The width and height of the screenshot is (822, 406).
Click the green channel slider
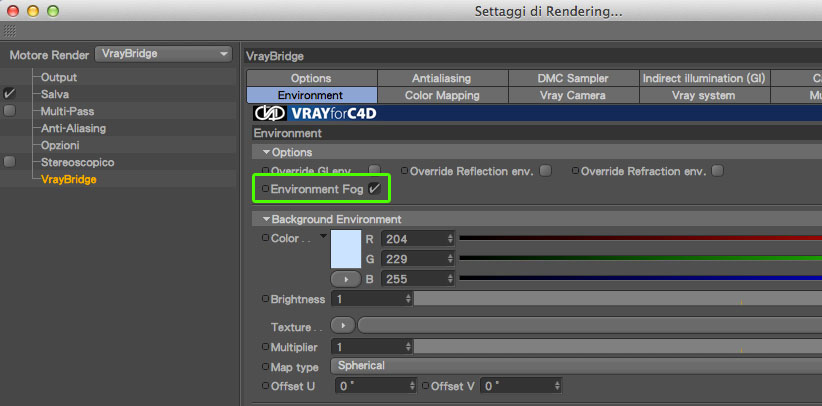(x=641, y=258)
